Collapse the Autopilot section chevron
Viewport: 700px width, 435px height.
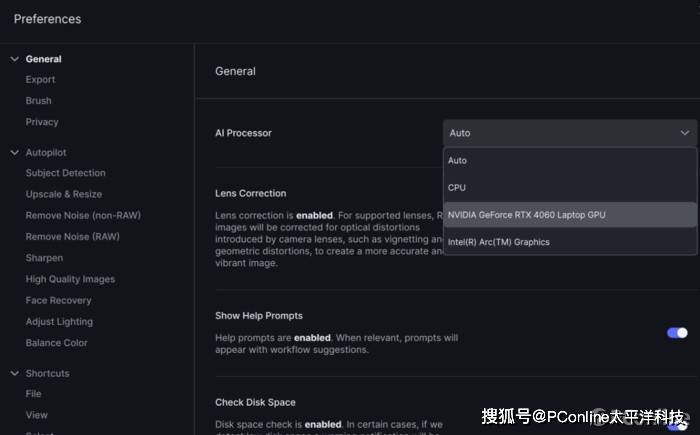click(x=14, y=152)
